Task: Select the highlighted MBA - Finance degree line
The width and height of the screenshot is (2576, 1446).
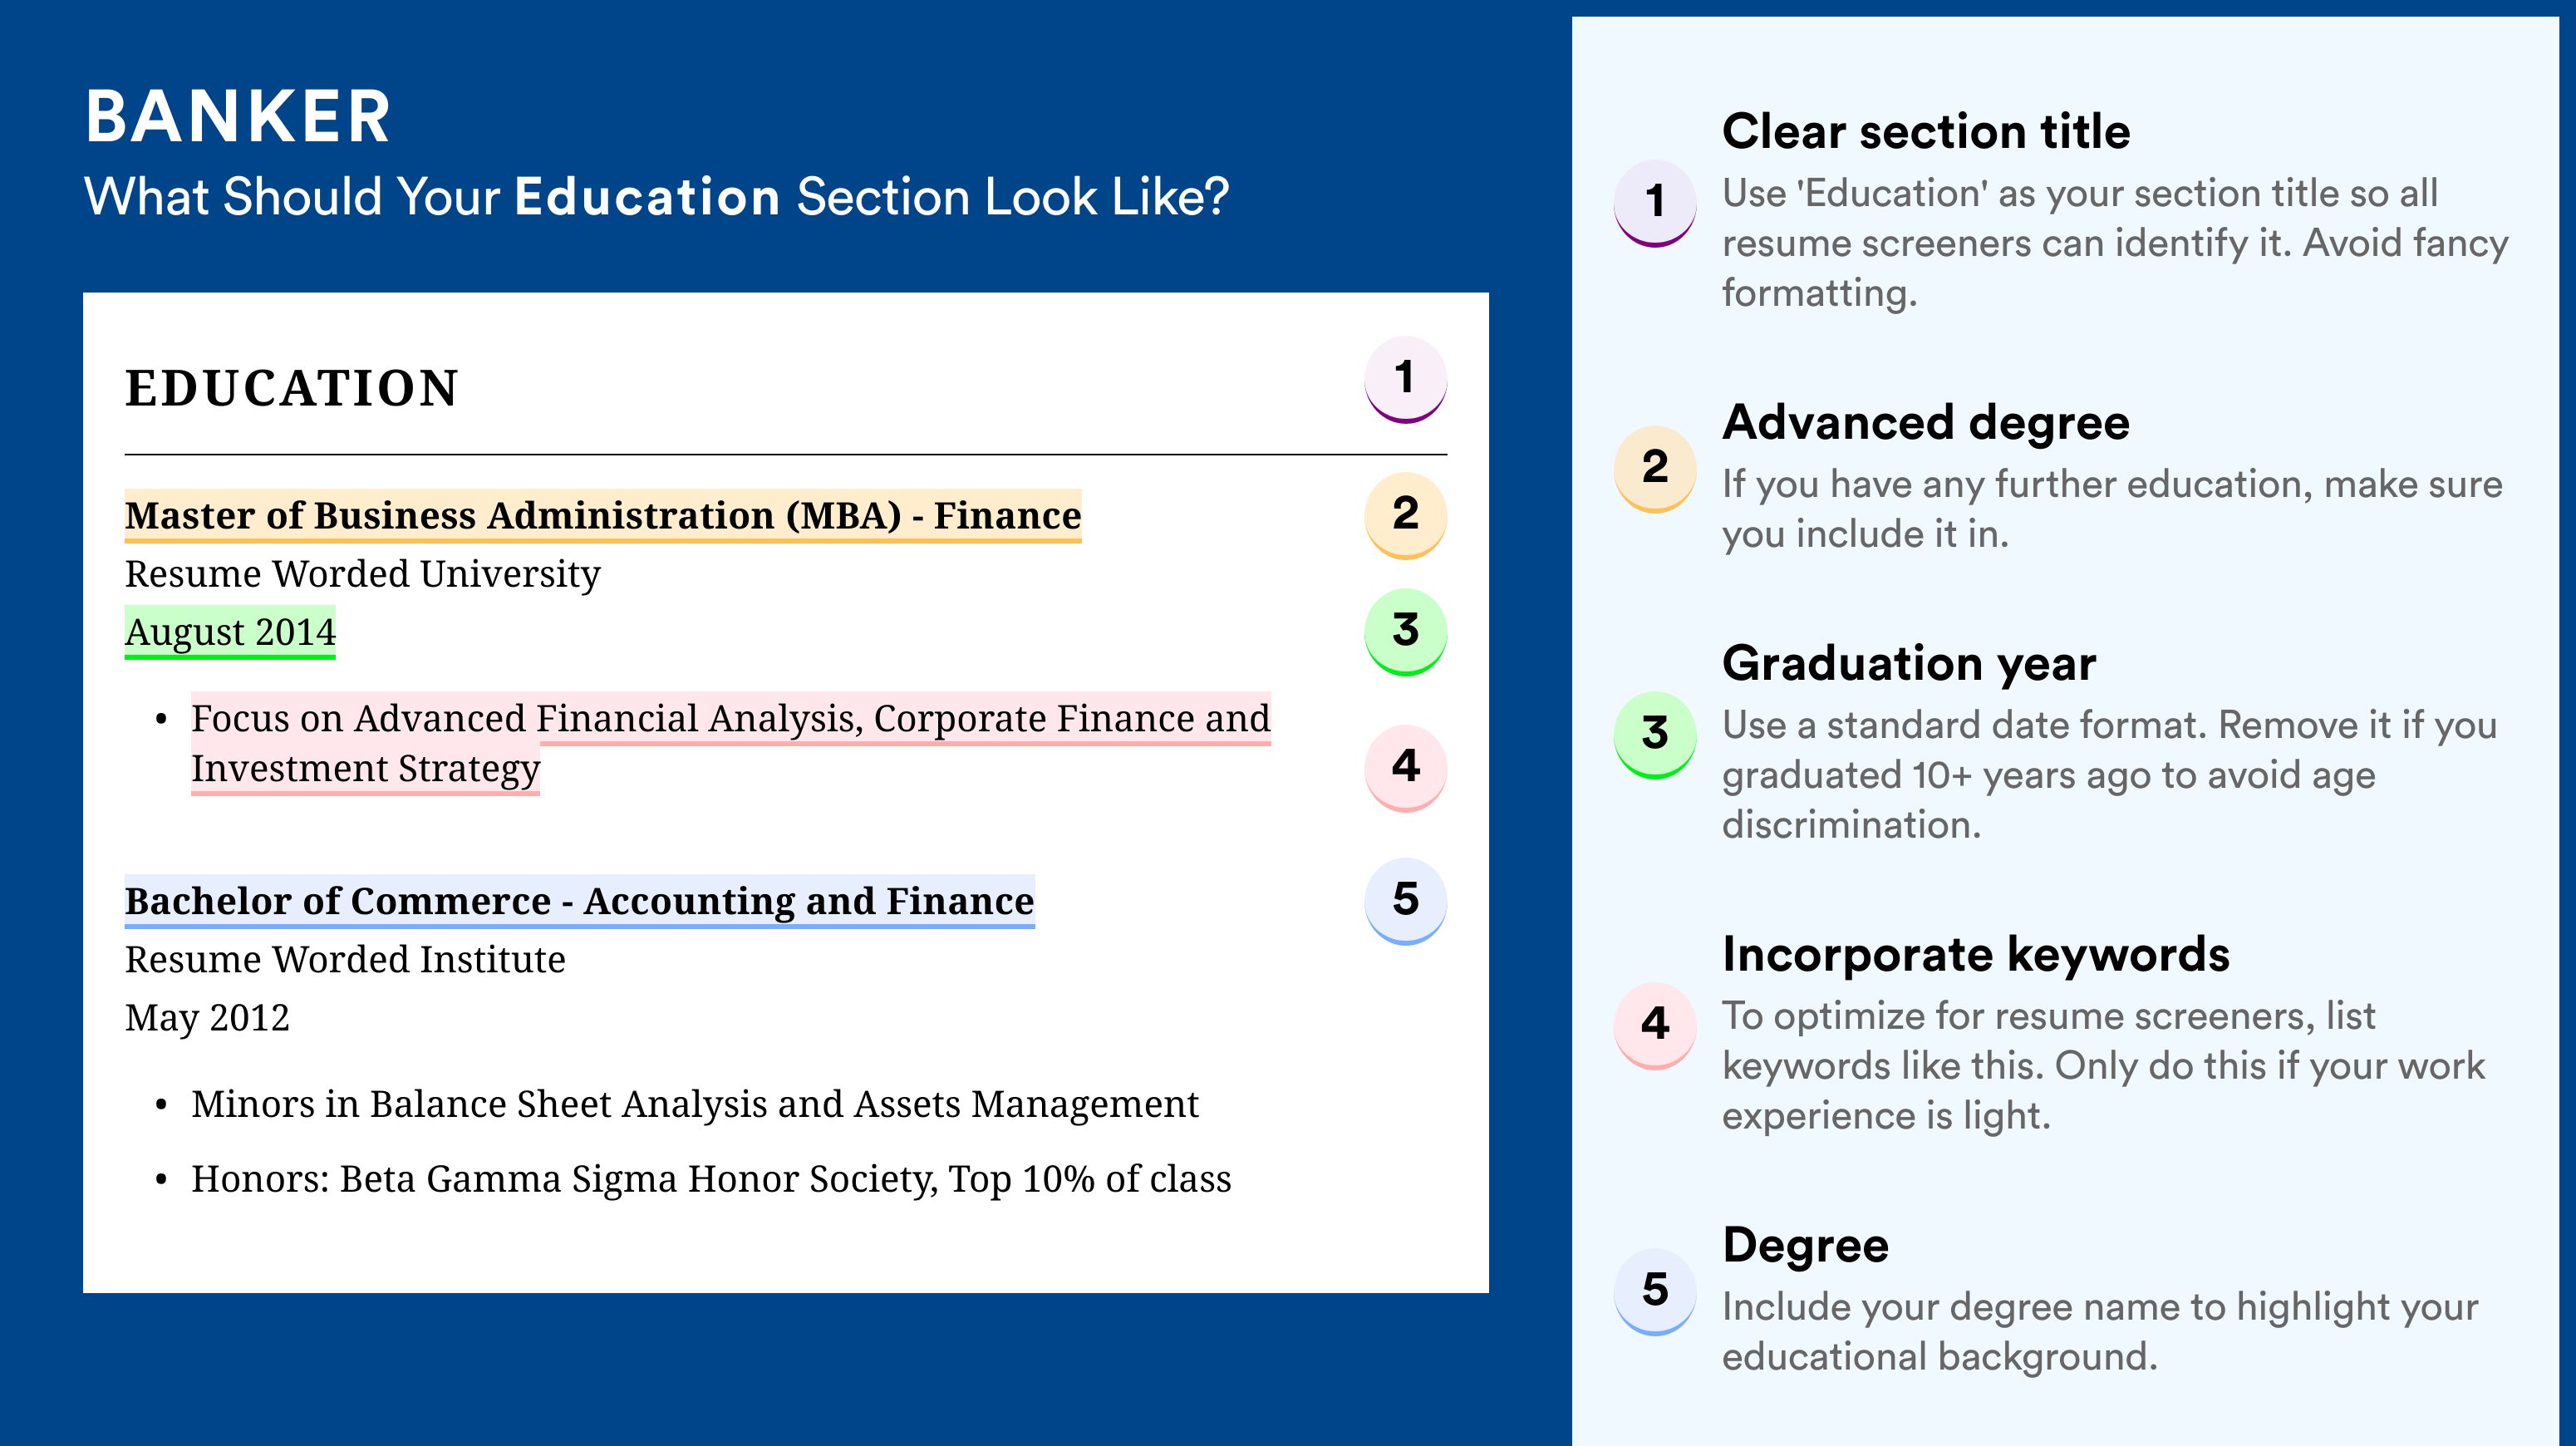Action: pos(603,516)
